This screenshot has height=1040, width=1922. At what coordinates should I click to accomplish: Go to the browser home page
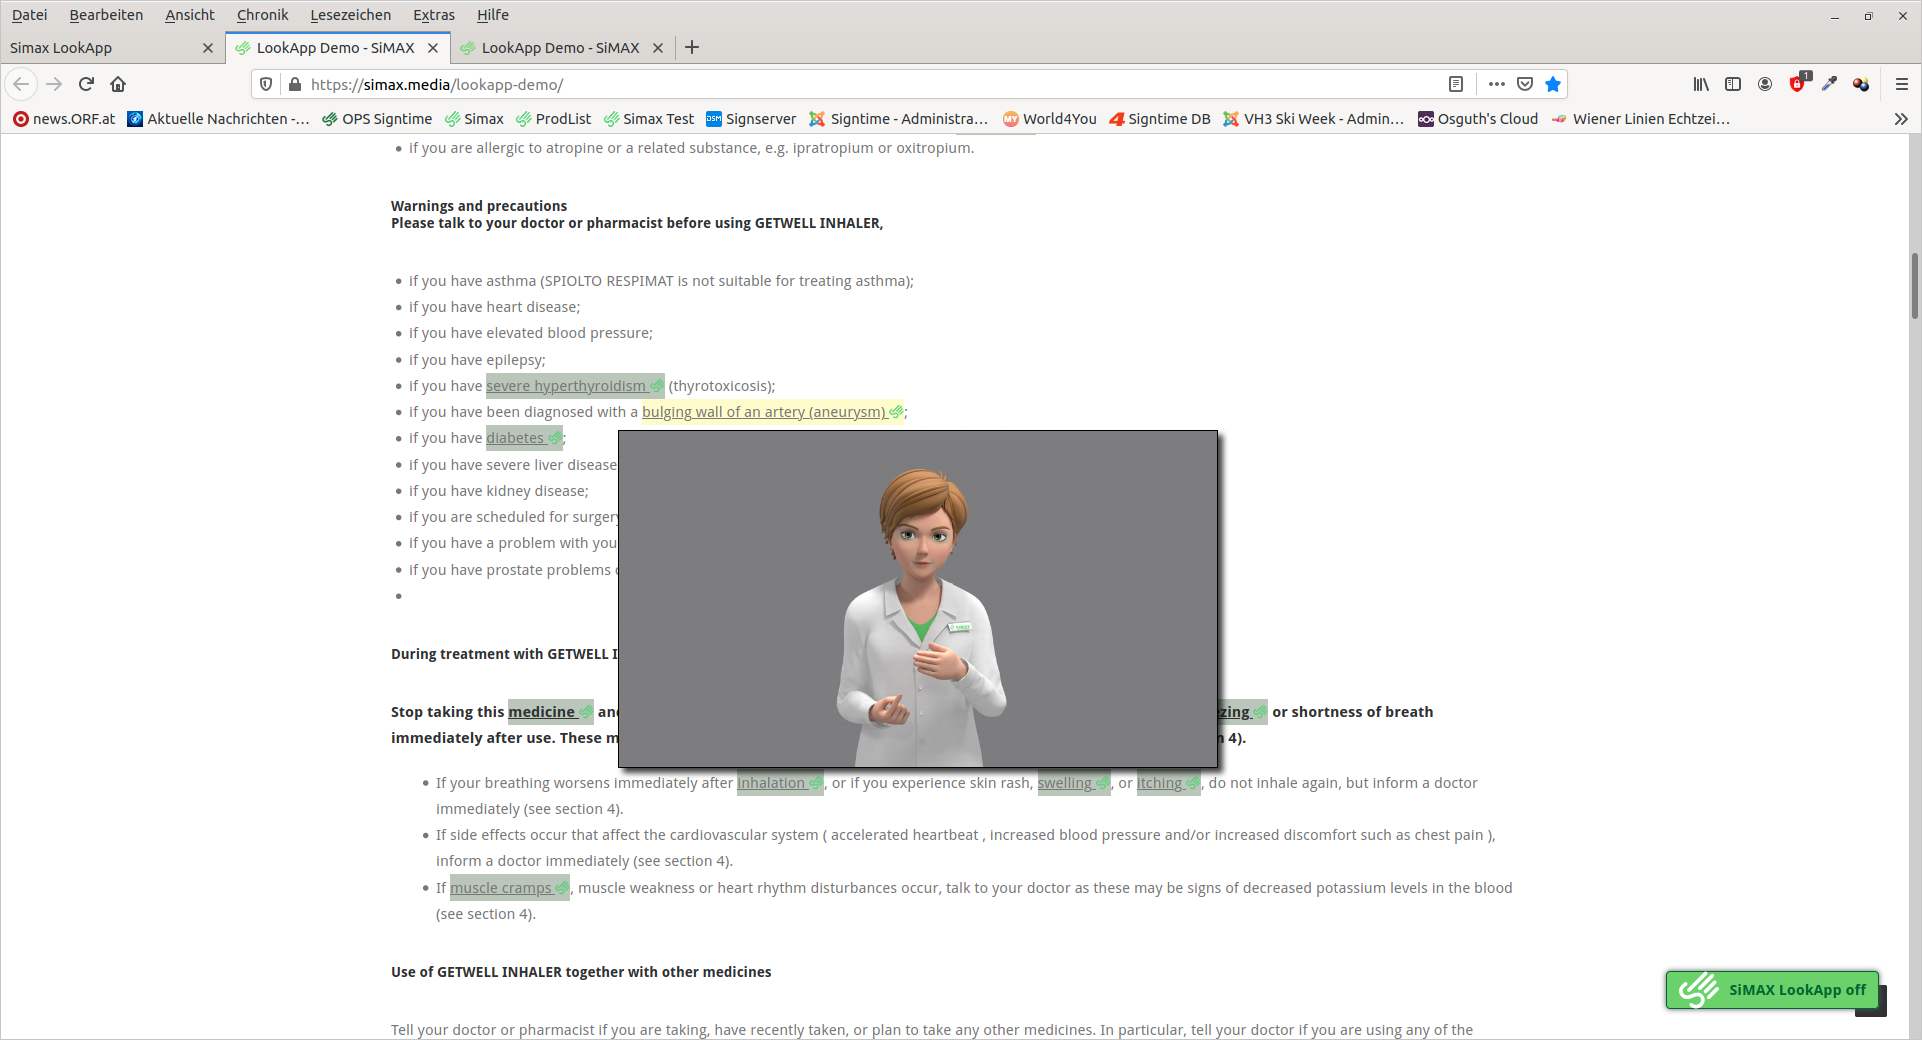[x=118, y=84]
